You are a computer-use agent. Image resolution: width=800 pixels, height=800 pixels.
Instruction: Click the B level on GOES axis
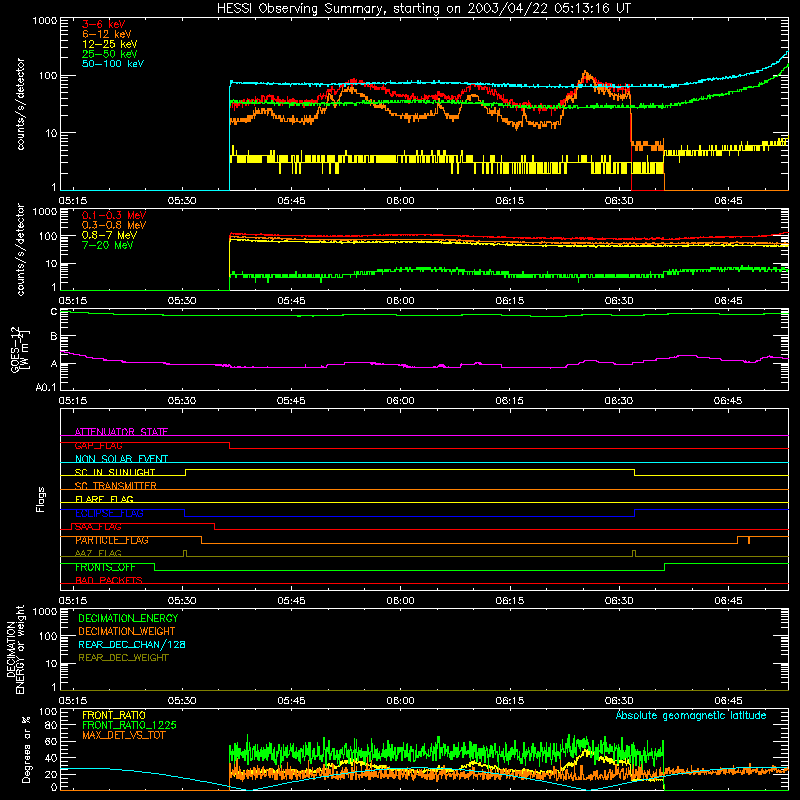click(54, 336)
